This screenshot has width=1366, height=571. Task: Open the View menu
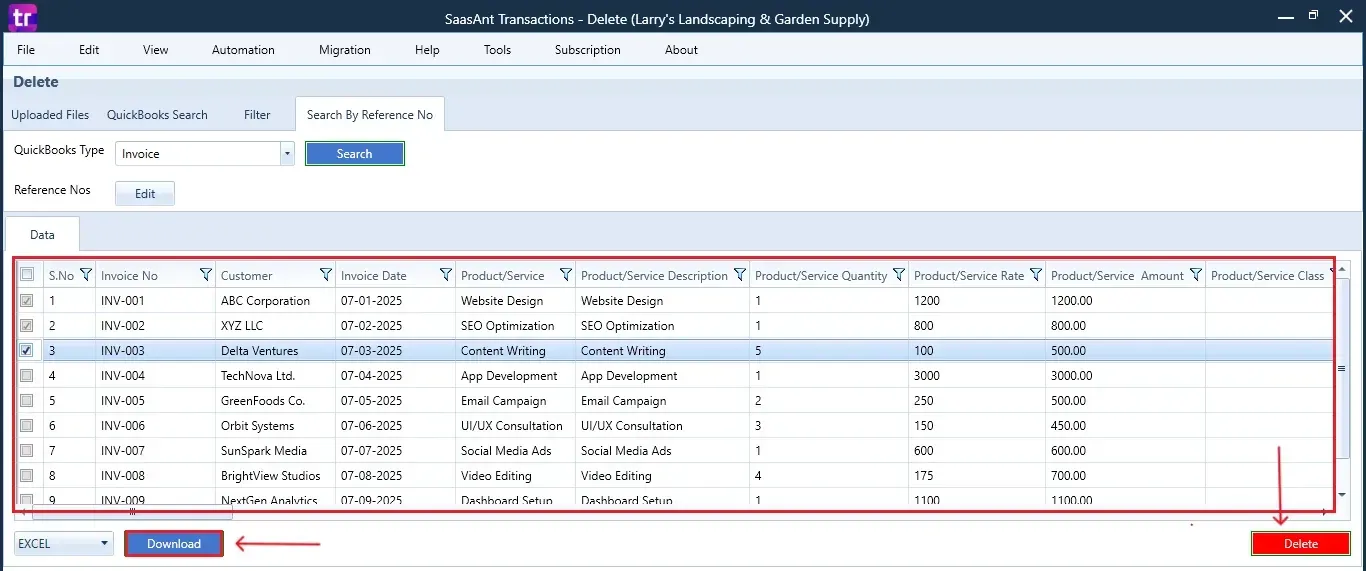coord(156,50)
